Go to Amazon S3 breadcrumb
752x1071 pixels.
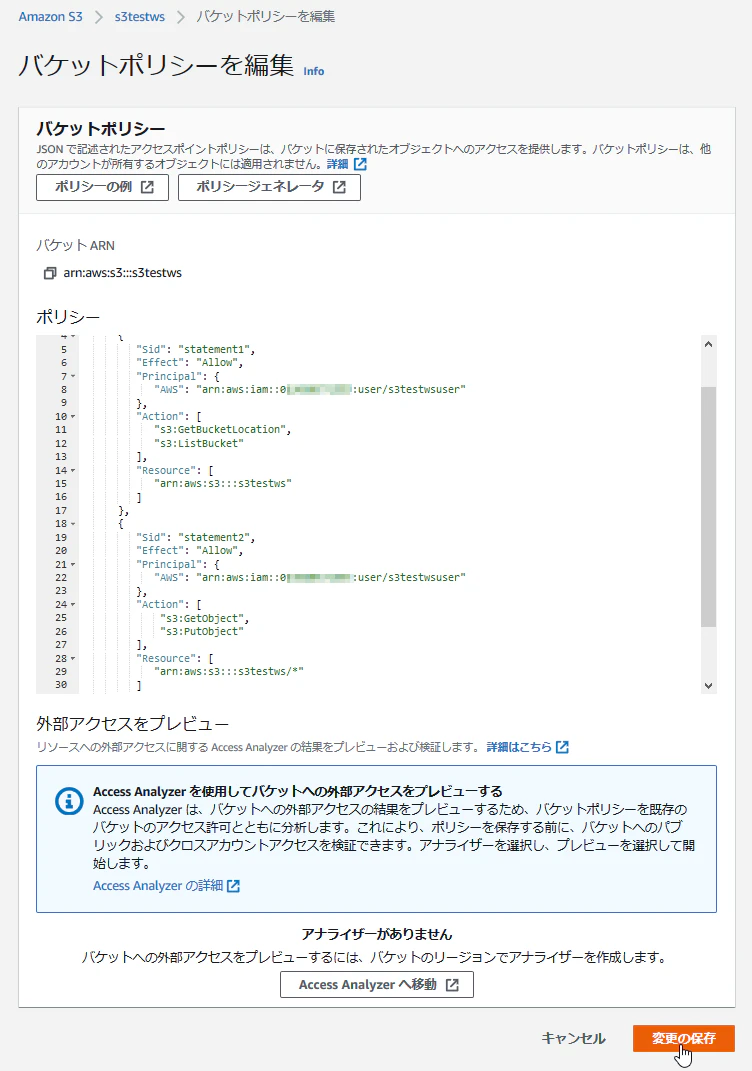(51, 16)
